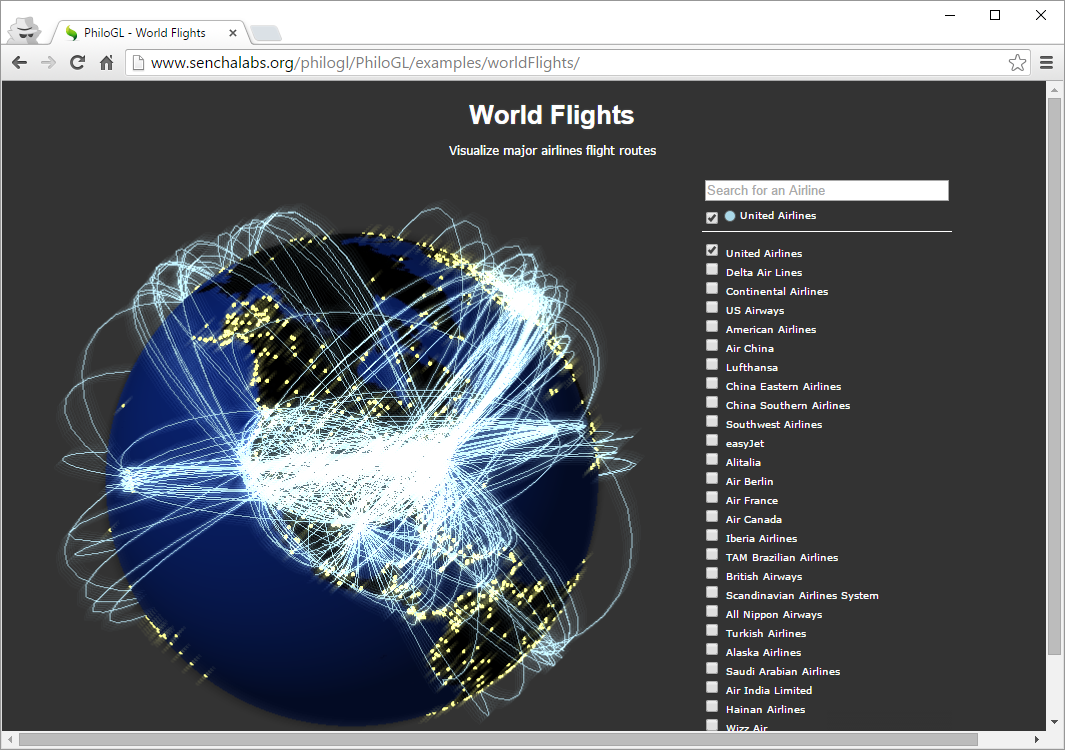Viewport: 1065px width, 750px height.
Task: Click the horizontal scrollbar thumb
Action: tap(498, 739)
